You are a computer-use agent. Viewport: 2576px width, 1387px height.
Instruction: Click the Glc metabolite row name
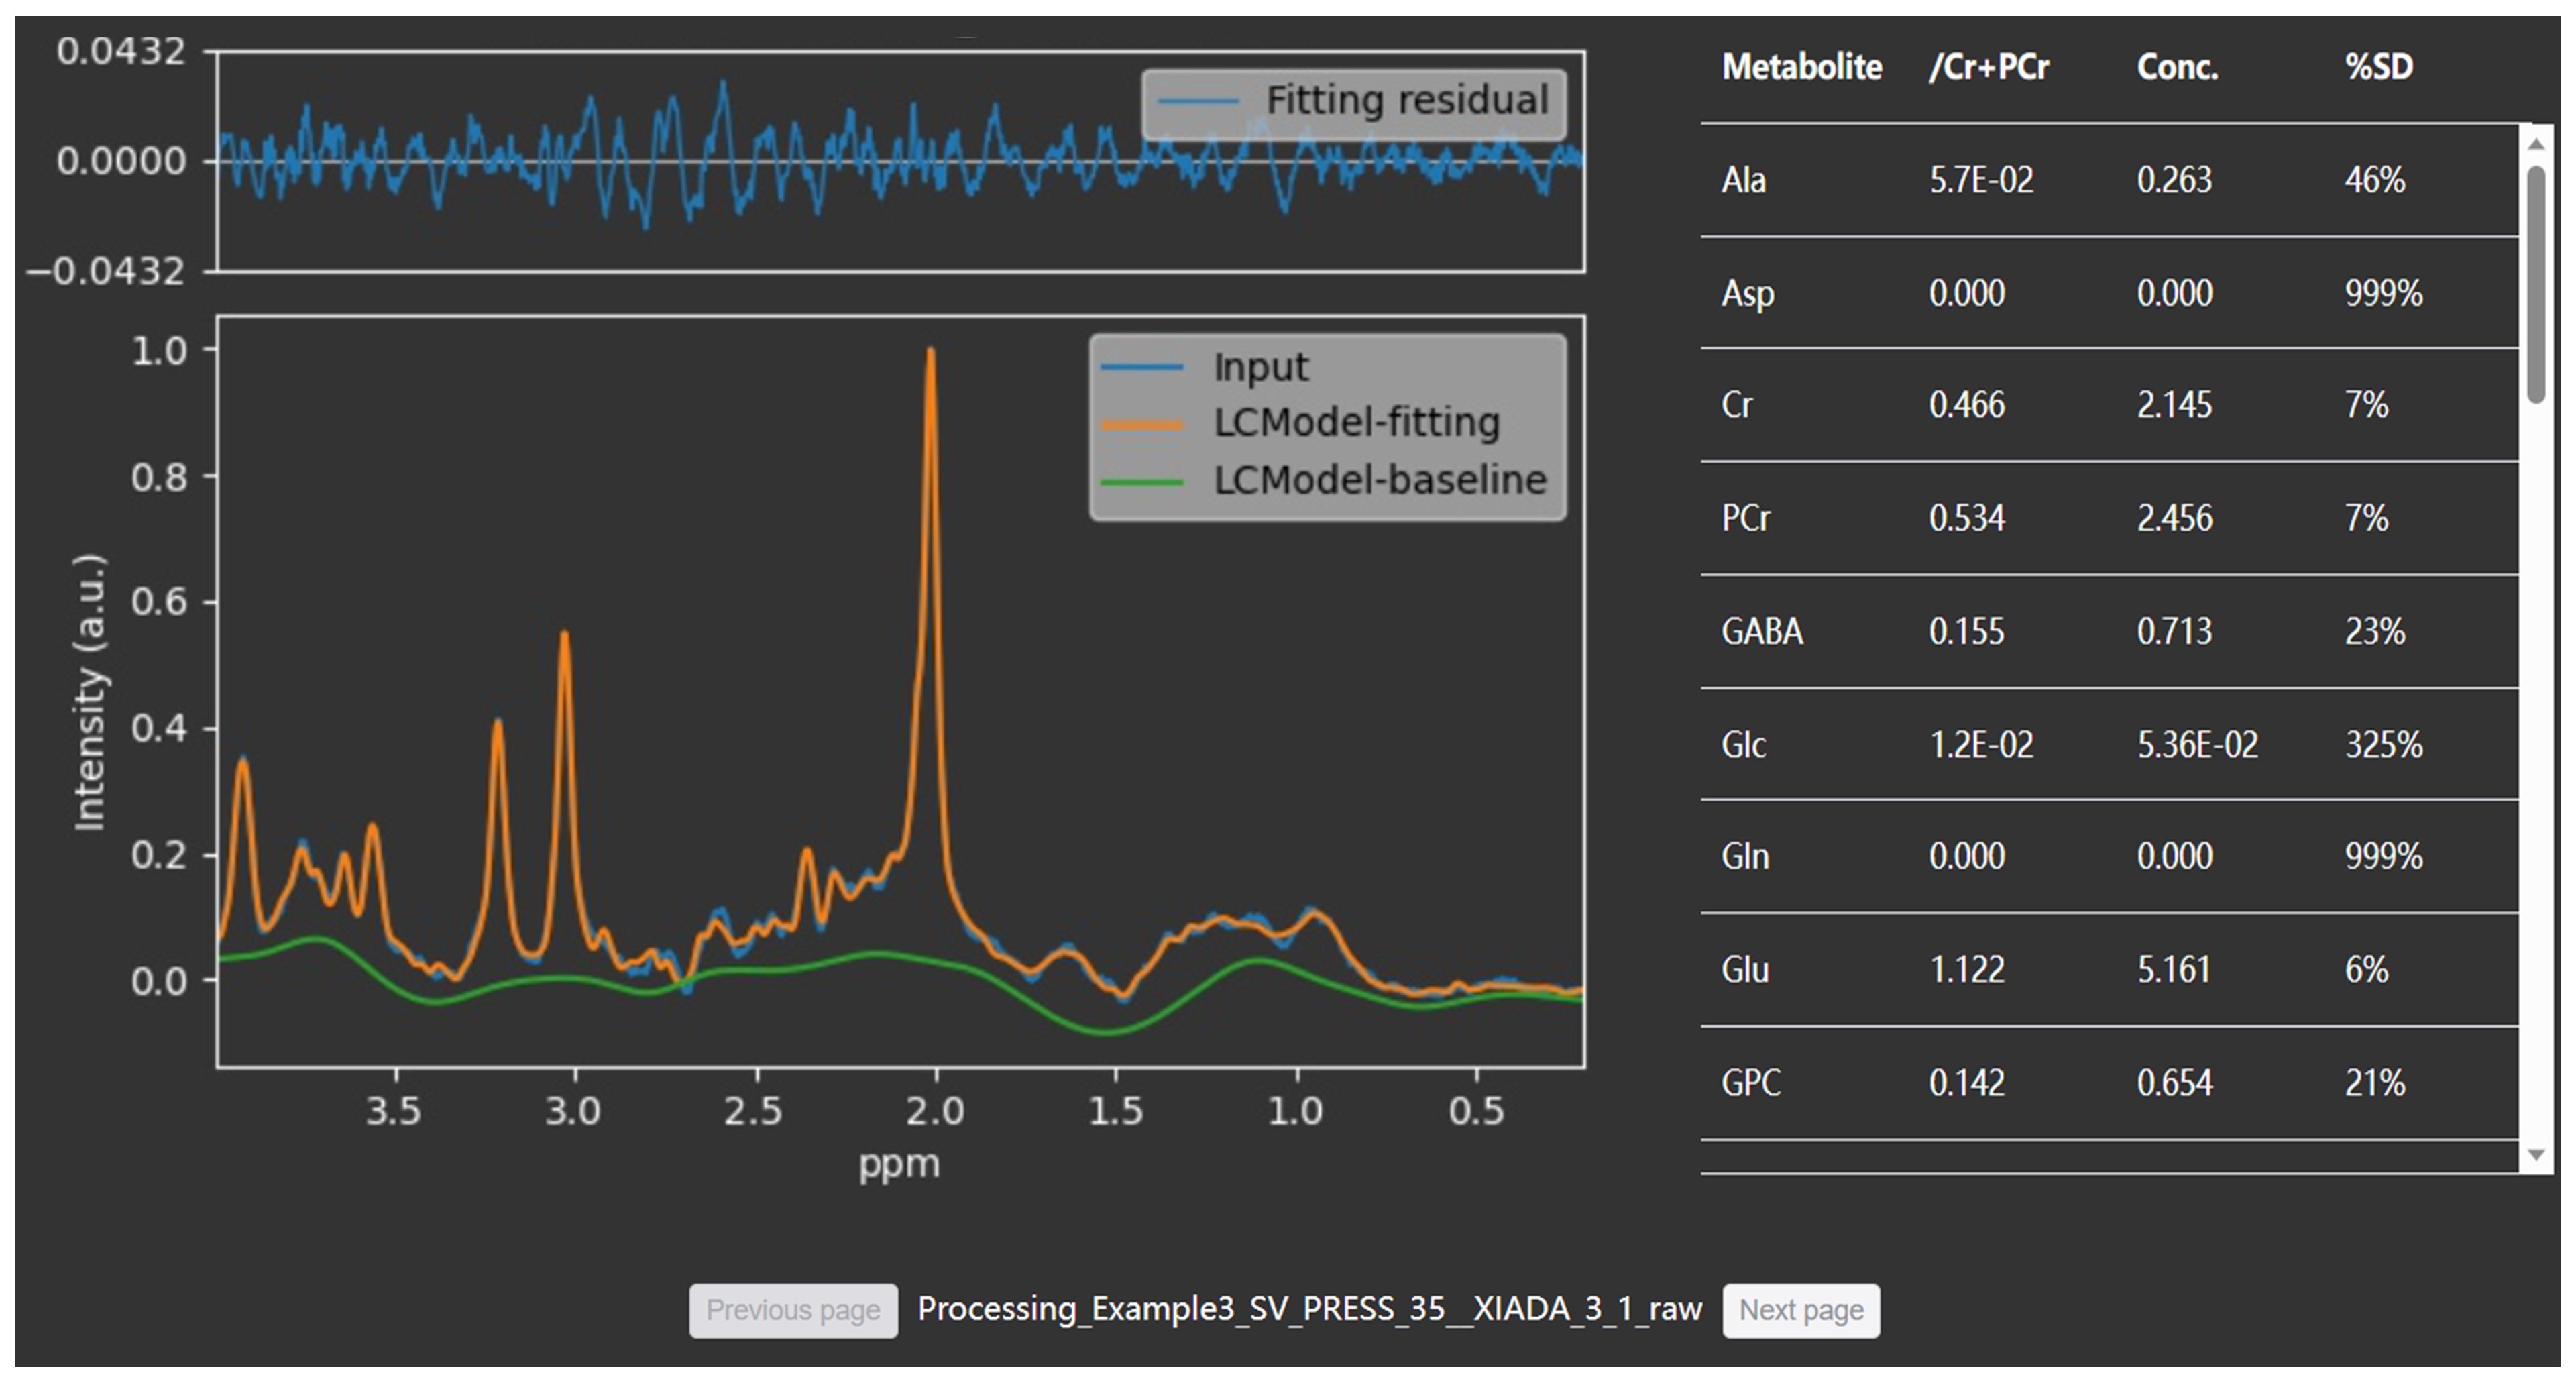1744,745
